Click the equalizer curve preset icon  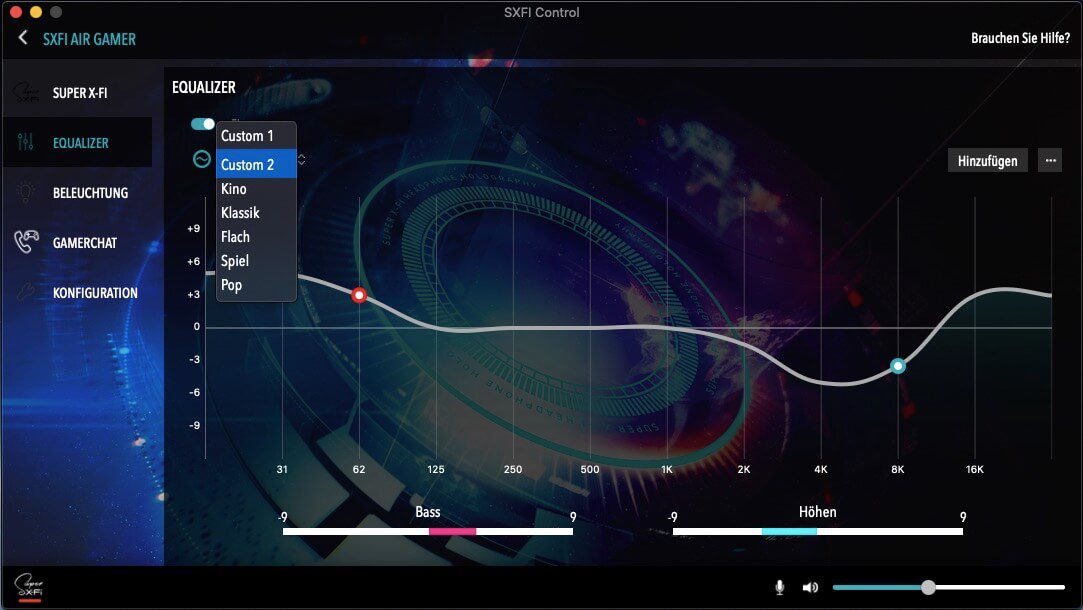coord(202,159)
